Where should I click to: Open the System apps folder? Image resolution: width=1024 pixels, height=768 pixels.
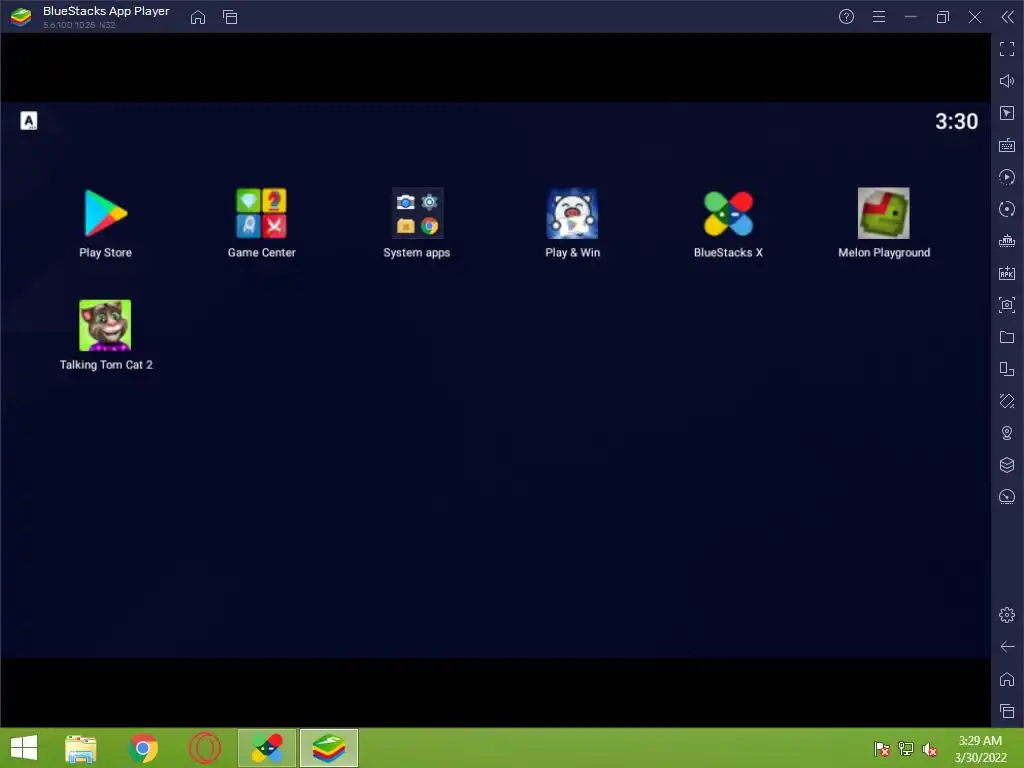[x=417, y=214]
